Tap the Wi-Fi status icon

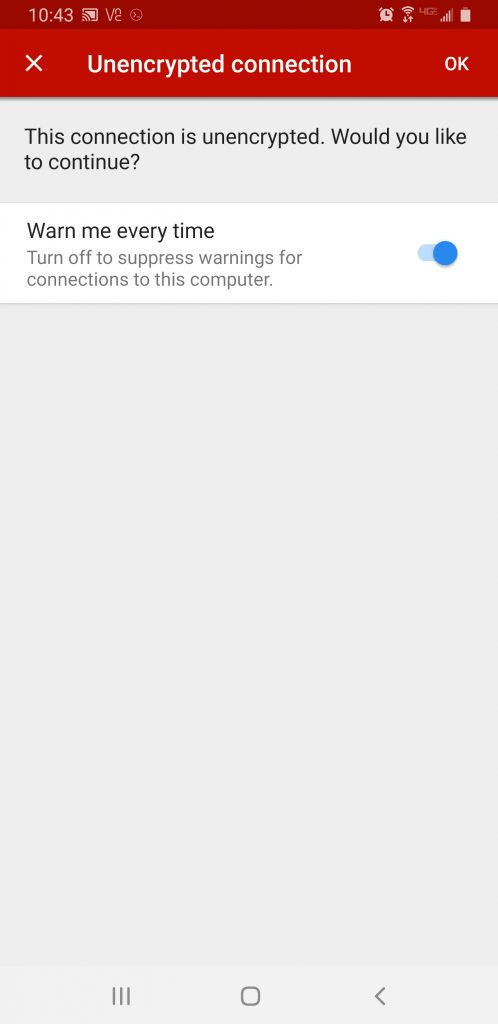408,14
